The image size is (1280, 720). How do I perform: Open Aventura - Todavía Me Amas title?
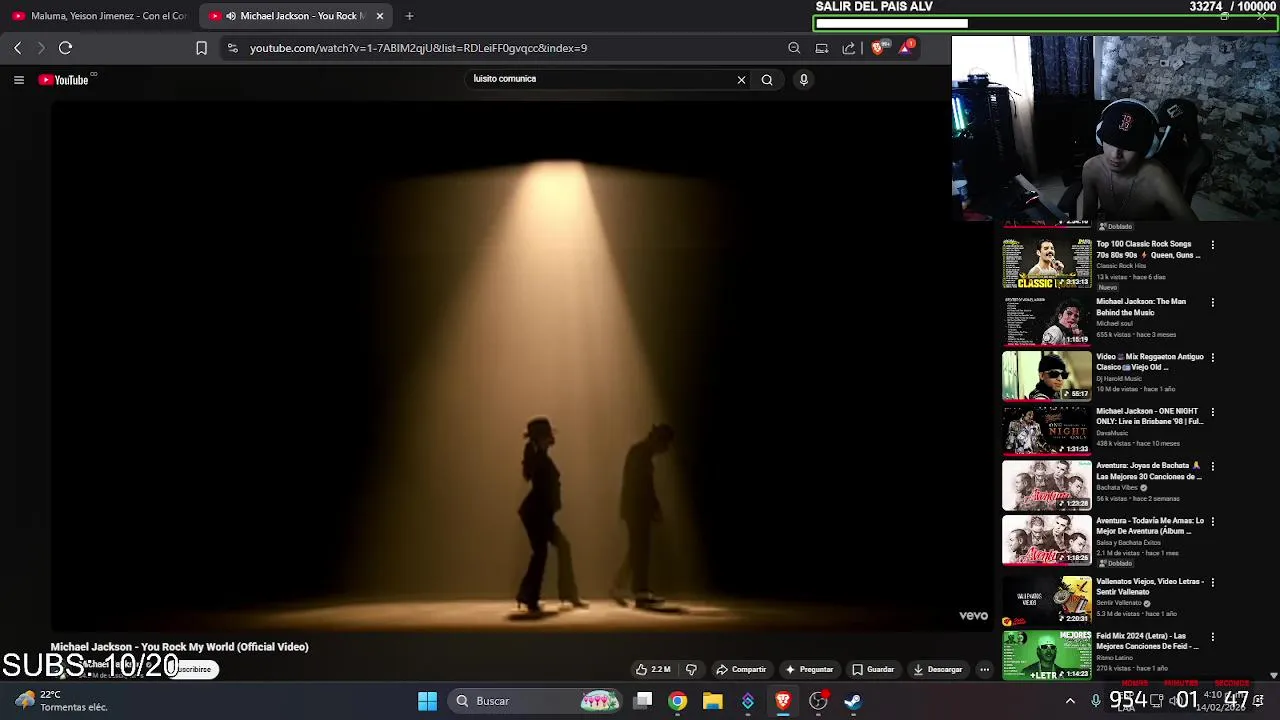click(x=1150, y=526)
